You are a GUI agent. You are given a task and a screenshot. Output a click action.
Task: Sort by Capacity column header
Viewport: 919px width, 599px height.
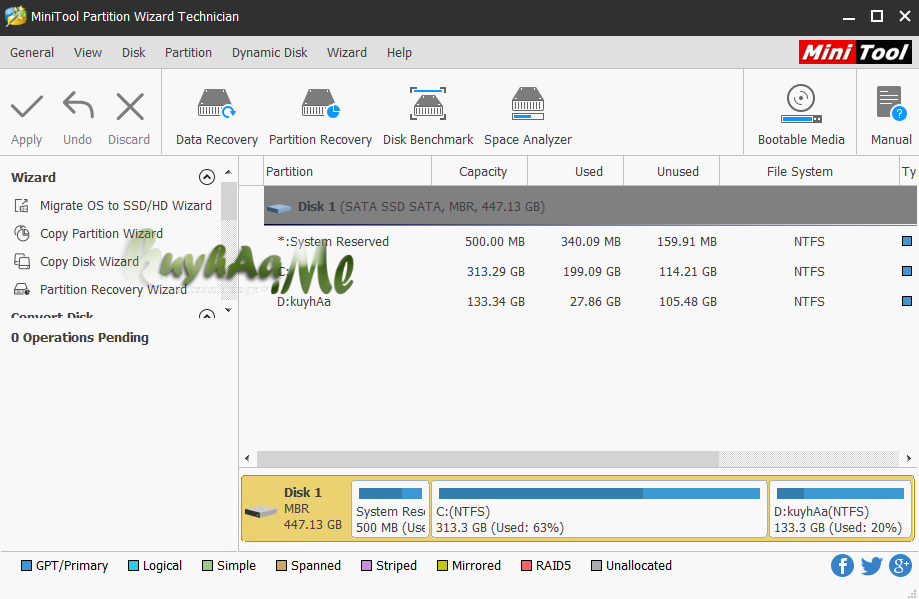pyautogui.click(x=480, y=172)
